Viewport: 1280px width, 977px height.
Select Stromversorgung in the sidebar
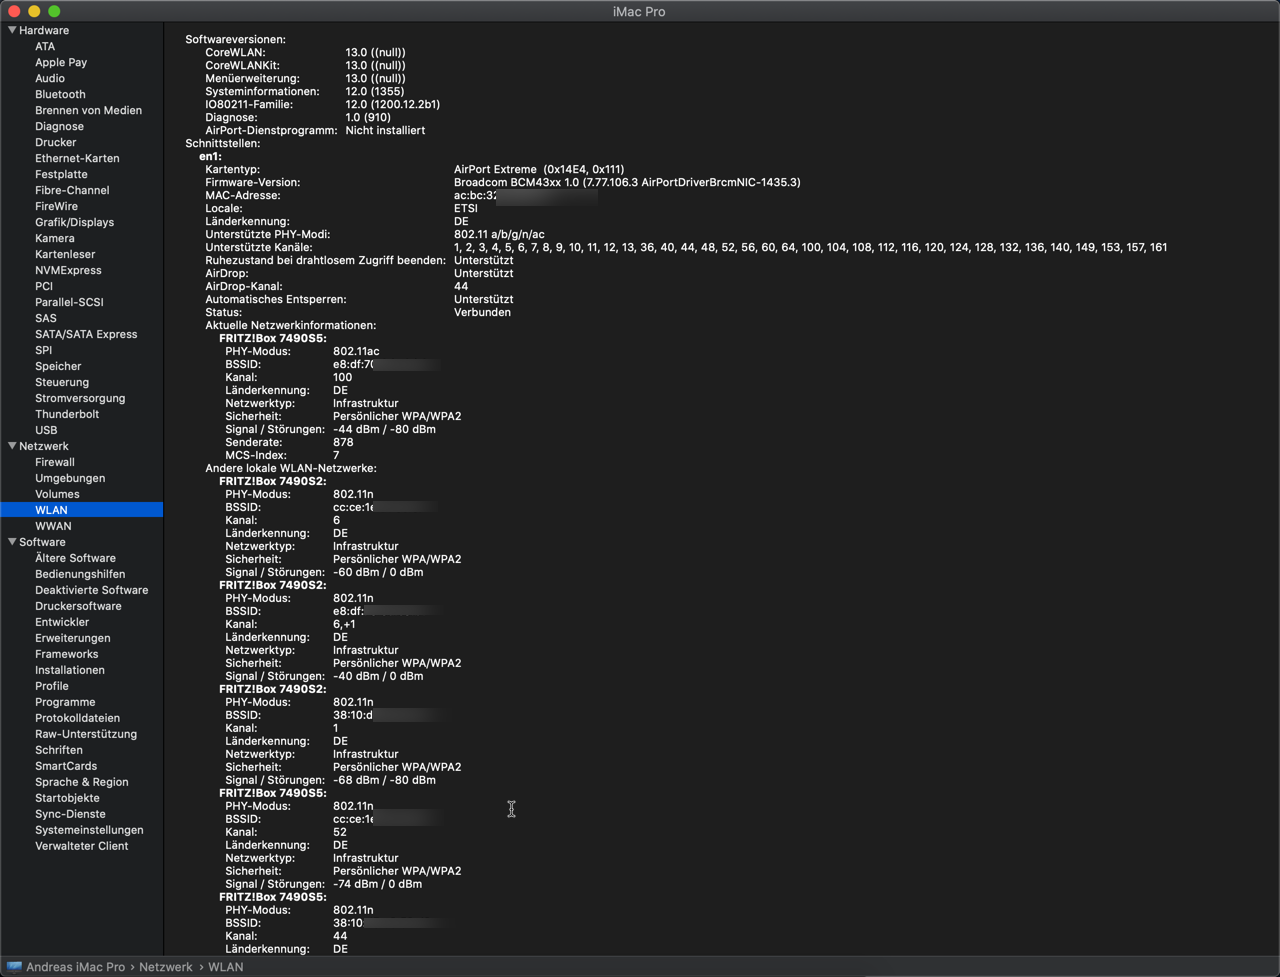[80, 398]
